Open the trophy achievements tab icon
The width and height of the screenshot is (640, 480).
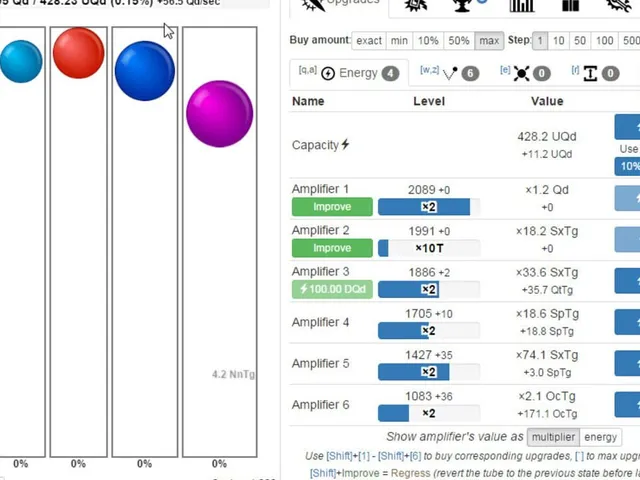[x=462, y=5]
